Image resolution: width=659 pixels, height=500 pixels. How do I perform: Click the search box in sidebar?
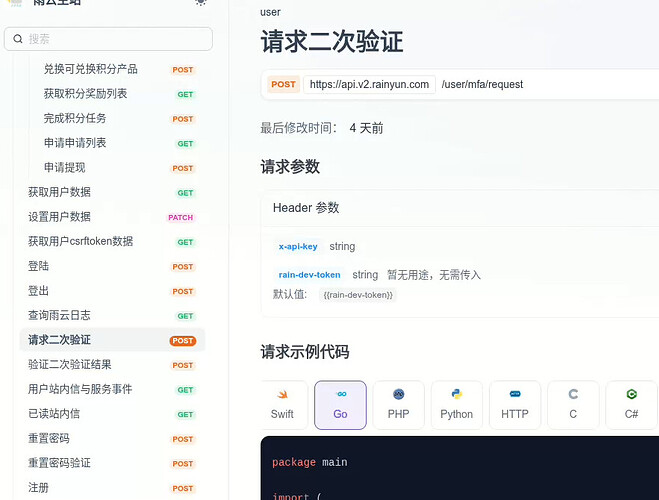click(x=108, y=39)
